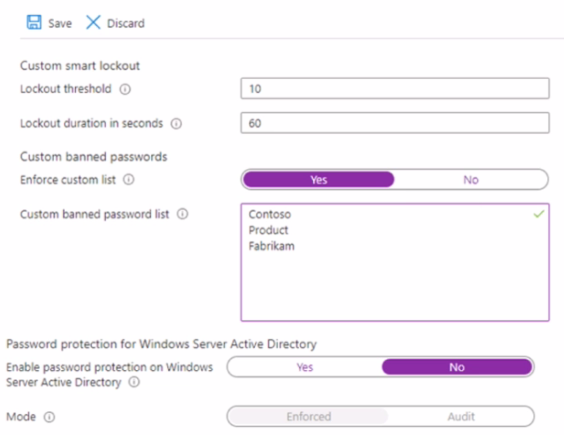
Task: Click the Lockout threshold label
Action: click(66, 89)
